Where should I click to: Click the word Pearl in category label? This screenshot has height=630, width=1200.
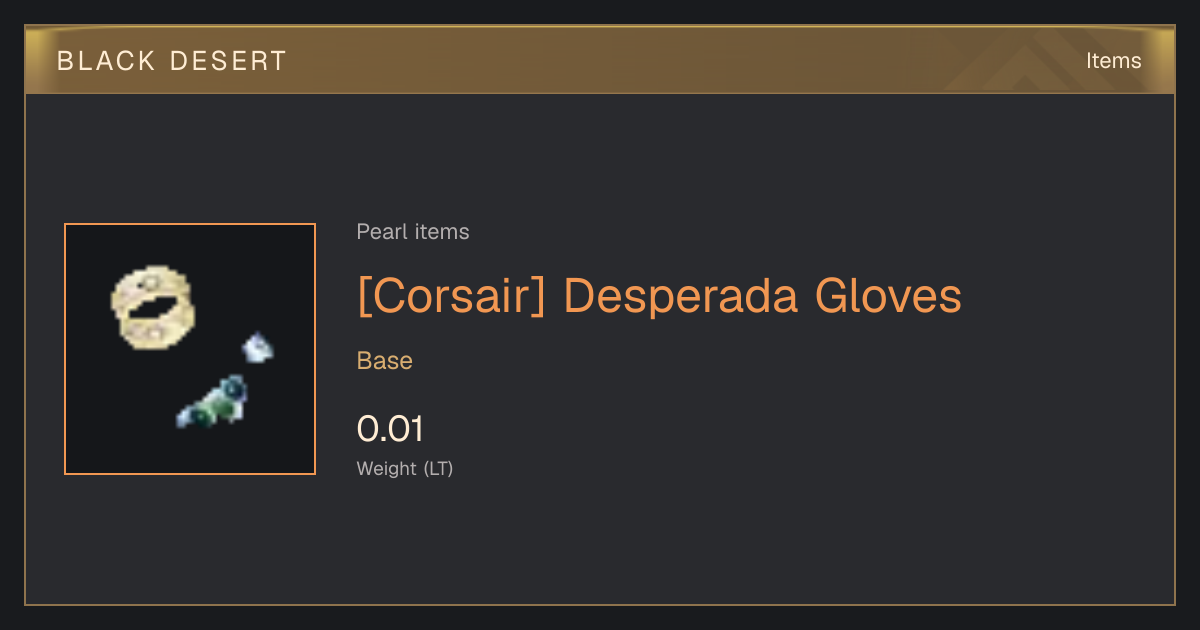pyautogui.click(x=379, y=232)
